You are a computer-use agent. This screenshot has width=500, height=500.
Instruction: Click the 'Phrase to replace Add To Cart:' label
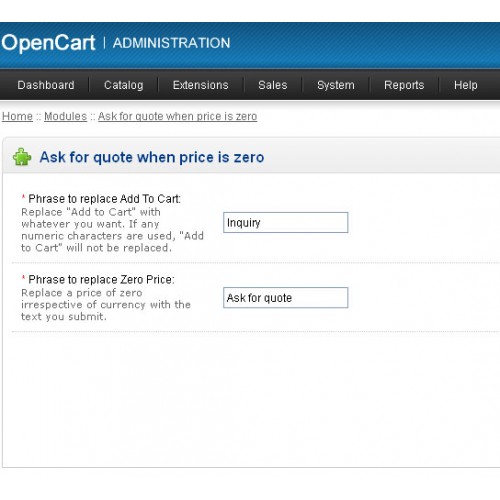click(104, 199)
